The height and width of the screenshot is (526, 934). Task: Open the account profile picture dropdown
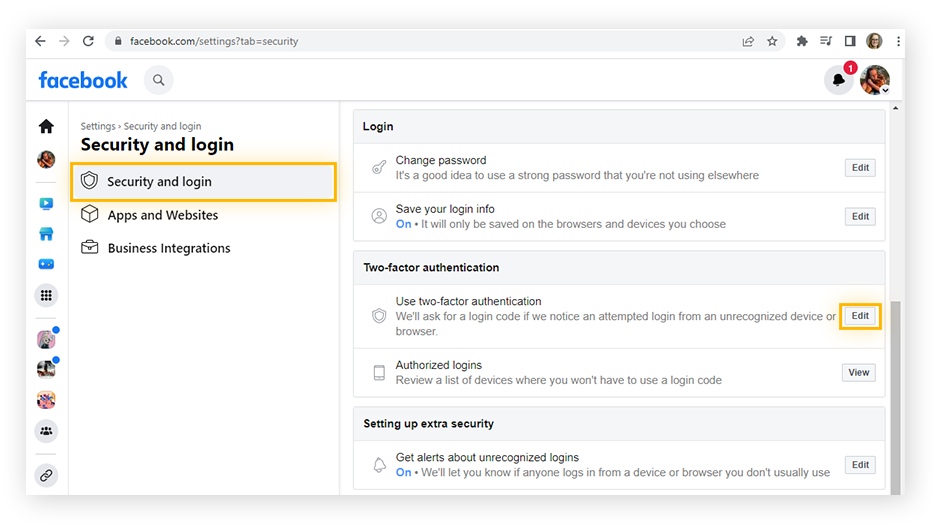tap(875, 80)
